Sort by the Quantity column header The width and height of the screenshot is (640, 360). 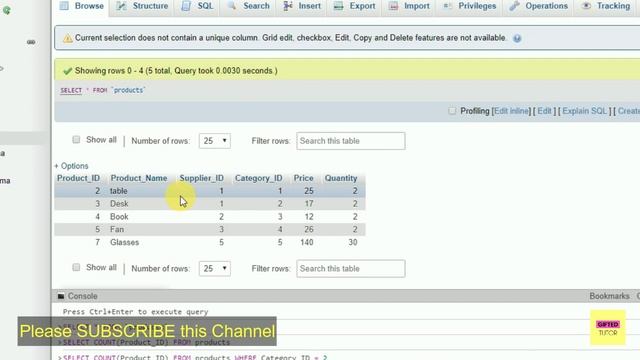tap(341, 178)
